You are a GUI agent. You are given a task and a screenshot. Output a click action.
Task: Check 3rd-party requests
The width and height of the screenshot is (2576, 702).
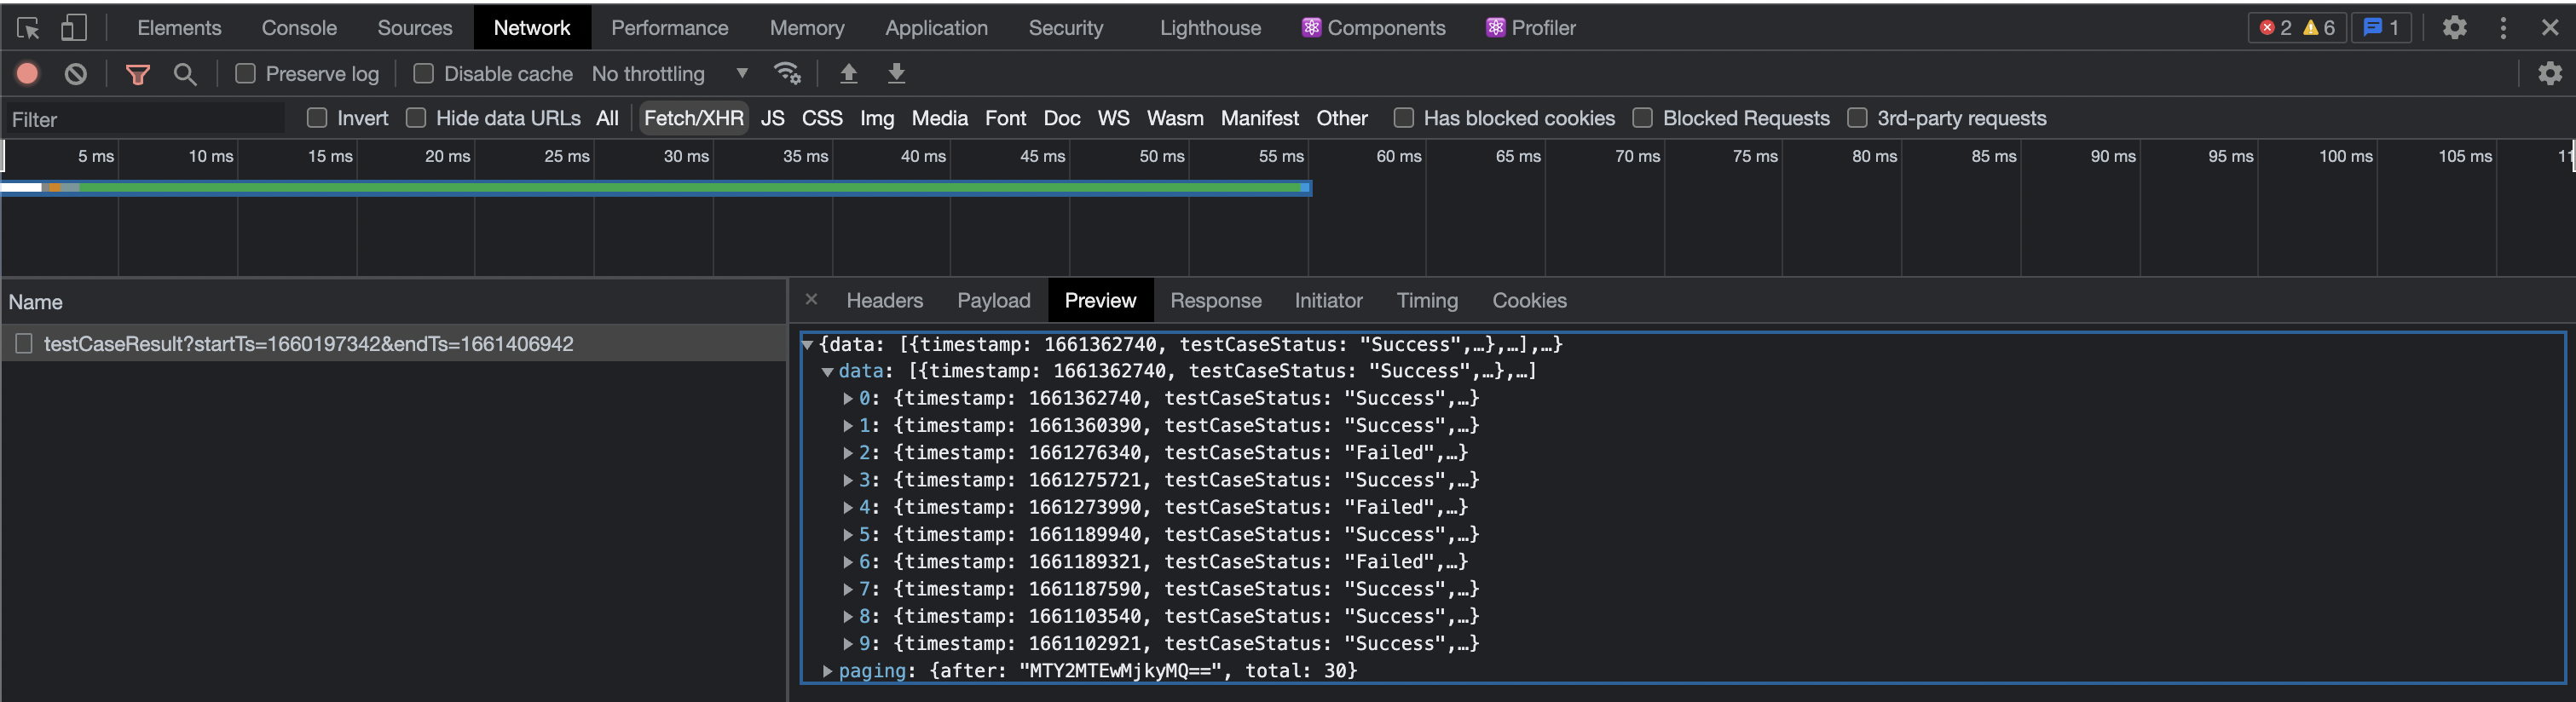click(1857, 118)
